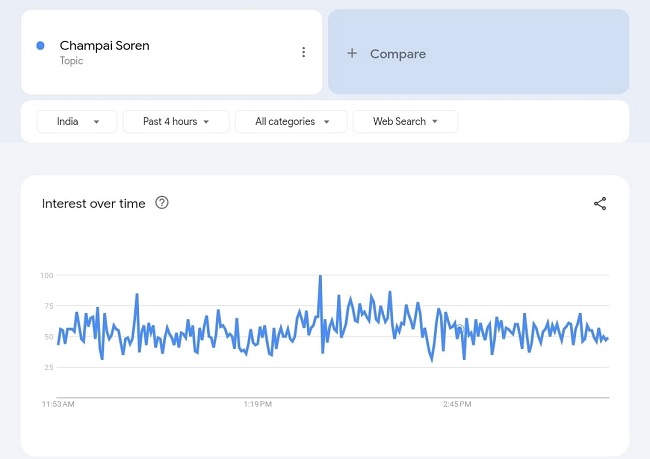Viewport: 650px width, 459px height.
Task: Change the Web Search type dropdown
Action: click(x=405, y=121)
